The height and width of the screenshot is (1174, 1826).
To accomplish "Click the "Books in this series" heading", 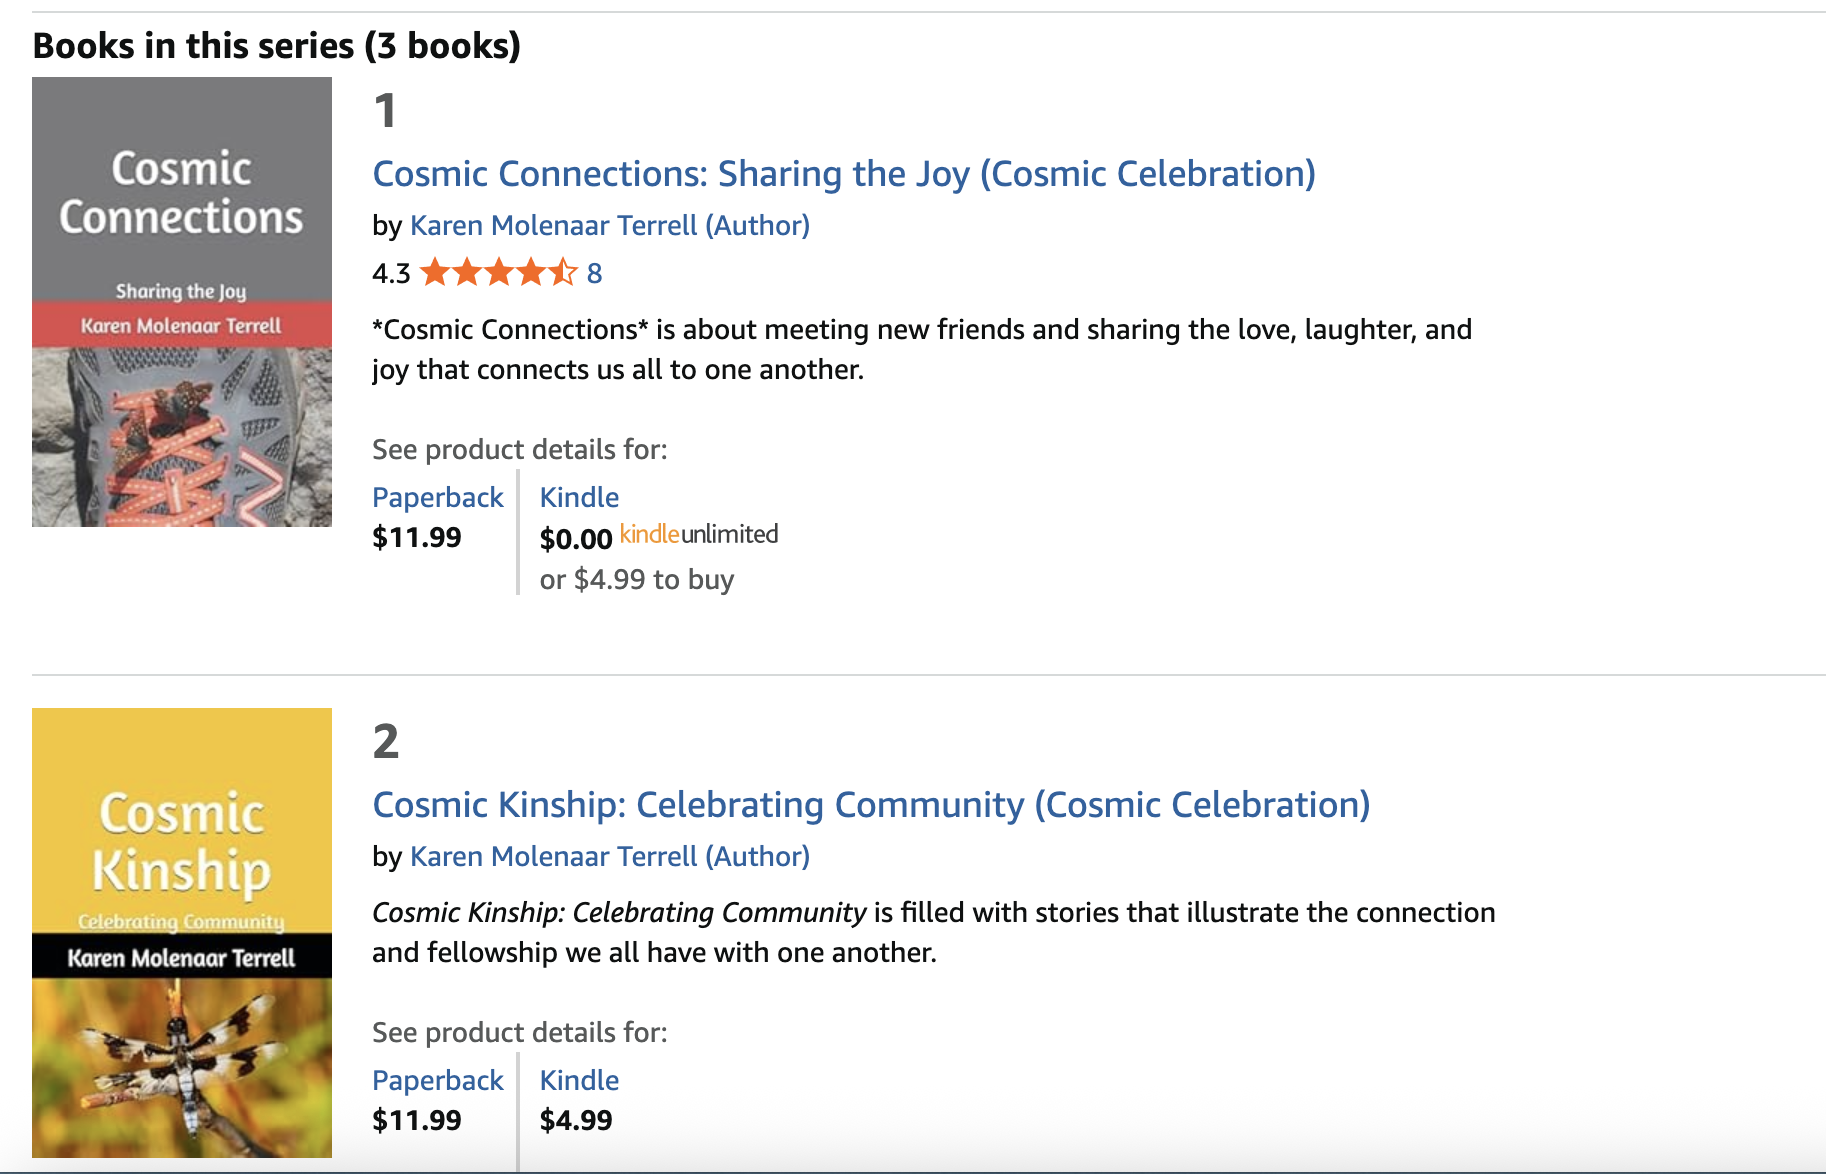I will [x=277, y=46].
